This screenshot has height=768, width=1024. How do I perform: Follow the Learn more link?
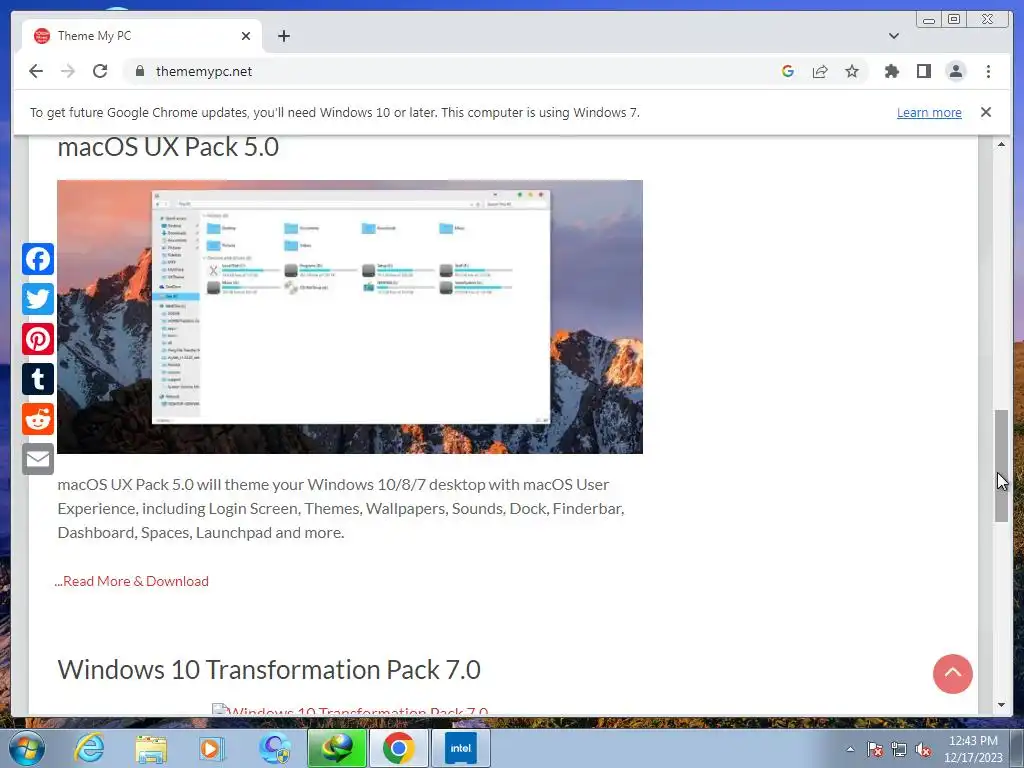coord(929,112)
